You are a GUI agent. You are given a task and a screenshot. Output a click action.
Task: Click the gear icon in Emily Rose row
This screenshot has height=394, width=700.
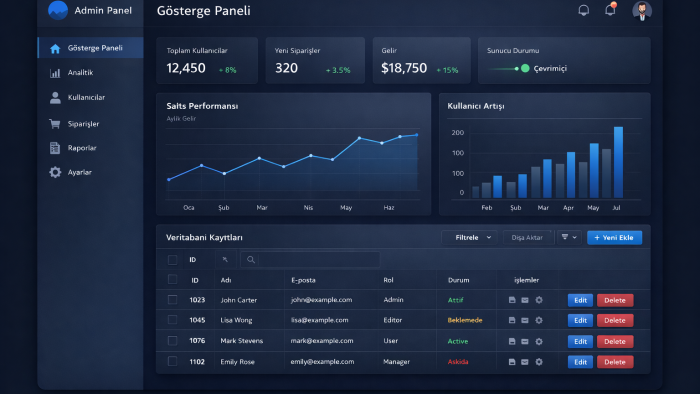coord(539,362)
